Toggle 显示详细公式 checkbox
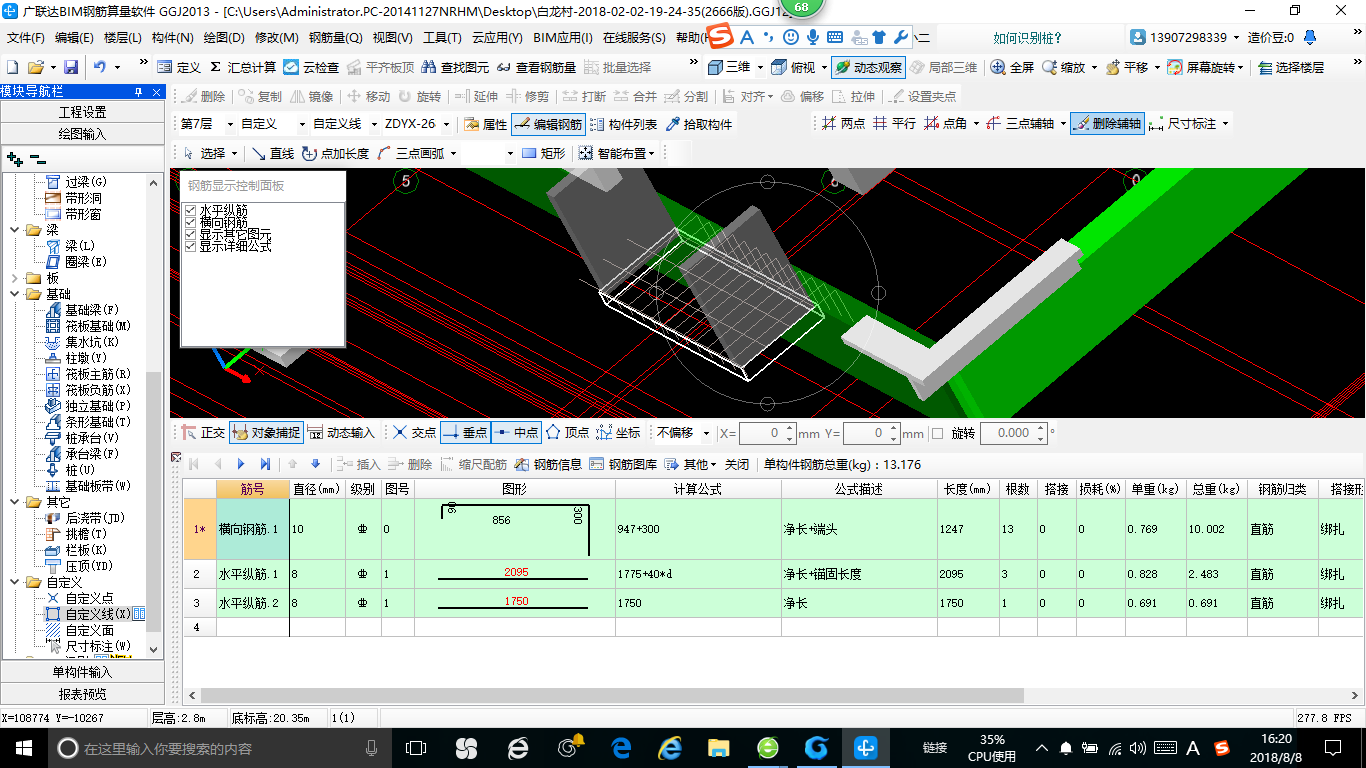This screenshot has width=1366, height=768. (x=190, y=246)
